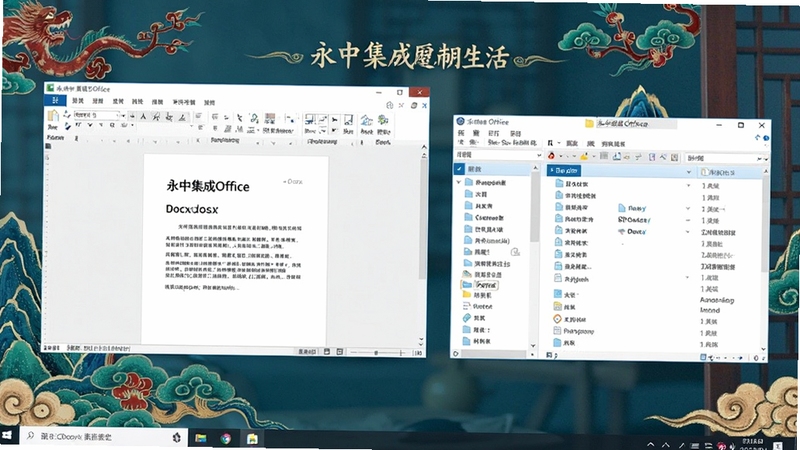Click the yellow highlighter icon in the file manager toolbar
The width and height of the screenshot is (800, 450).
[584, 157]
